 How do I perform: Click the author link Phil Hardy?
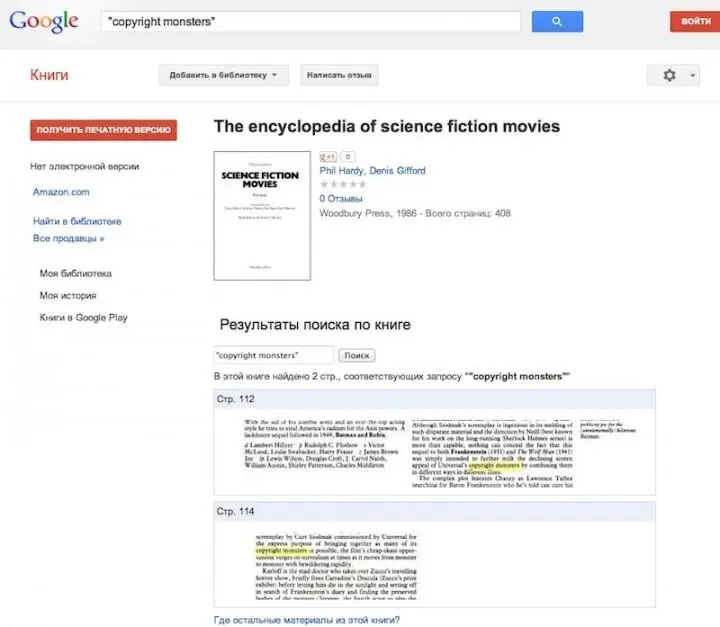pos(341,171)
